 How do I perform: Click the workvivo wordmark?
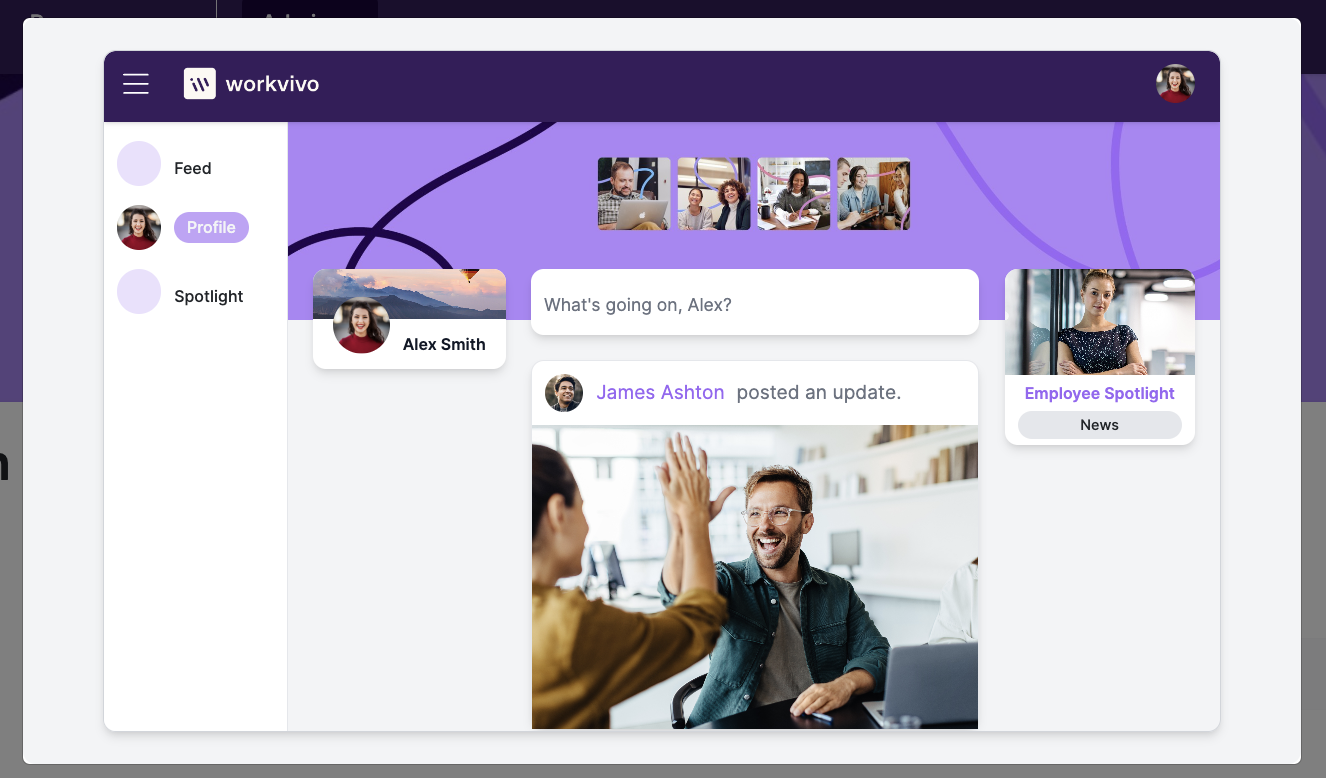(273, 84)
